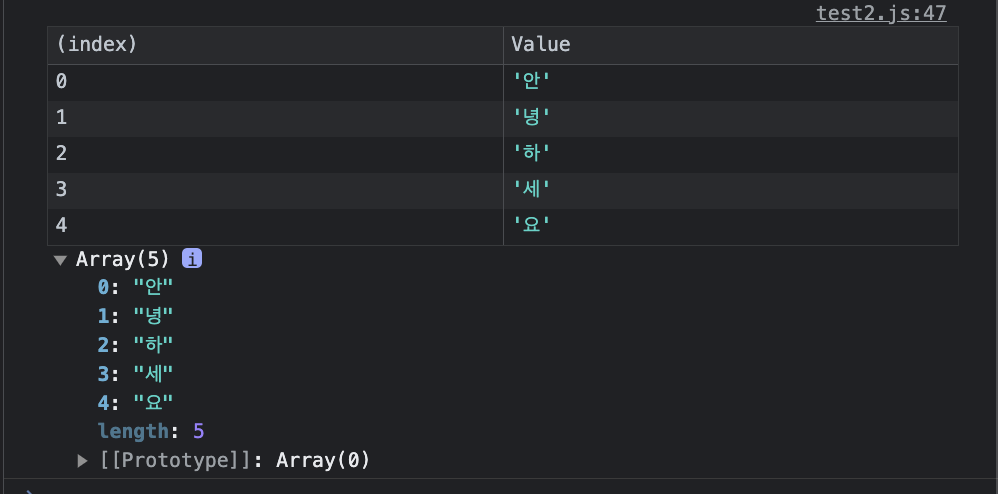998x494 pixels.
Task: Select array entry 4: "요"
Action: (136, 402)
